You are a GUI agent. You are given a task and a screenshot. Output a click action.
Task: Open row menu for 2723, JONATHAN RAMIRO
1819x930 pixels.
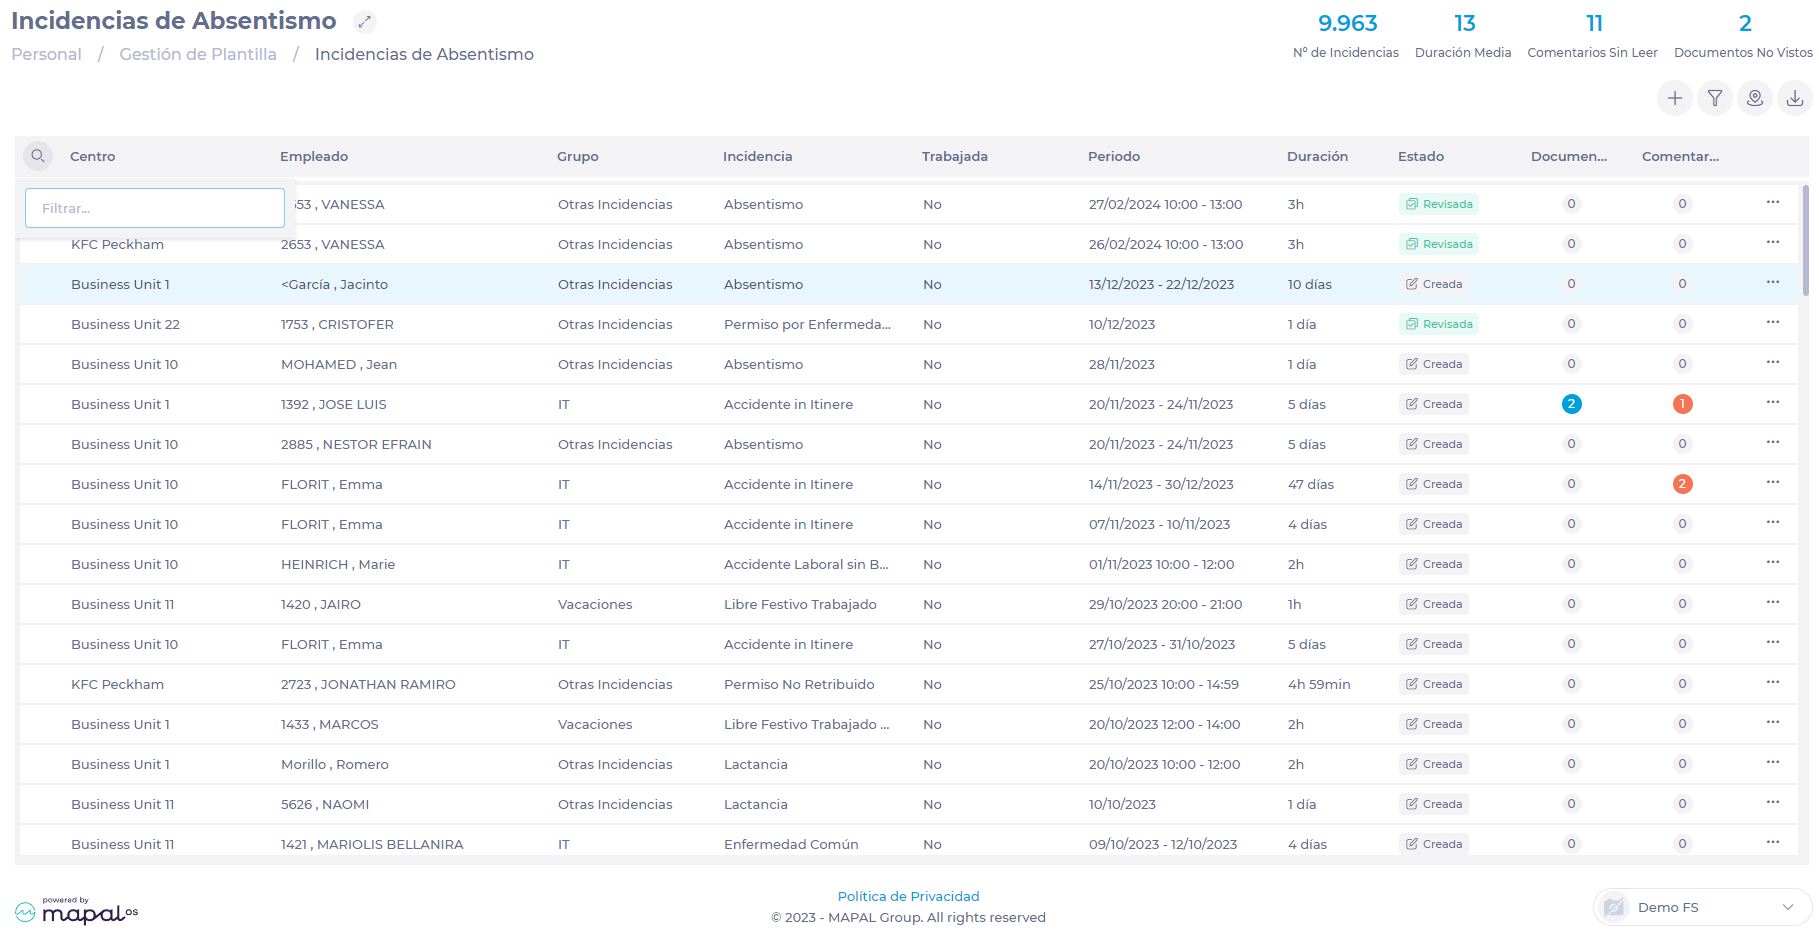pyautogui.click(x=1773, y=683)
